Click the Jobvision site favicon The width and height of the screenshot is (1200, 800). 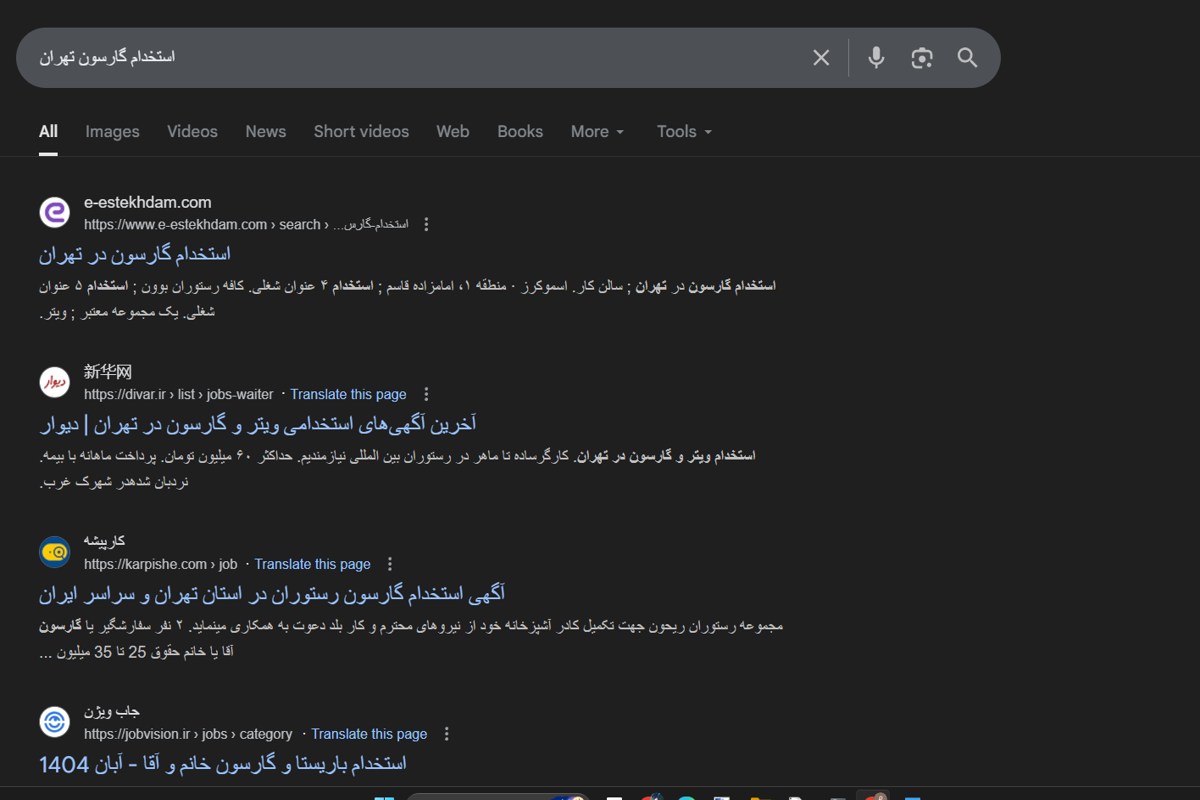(x=54, y=721)
